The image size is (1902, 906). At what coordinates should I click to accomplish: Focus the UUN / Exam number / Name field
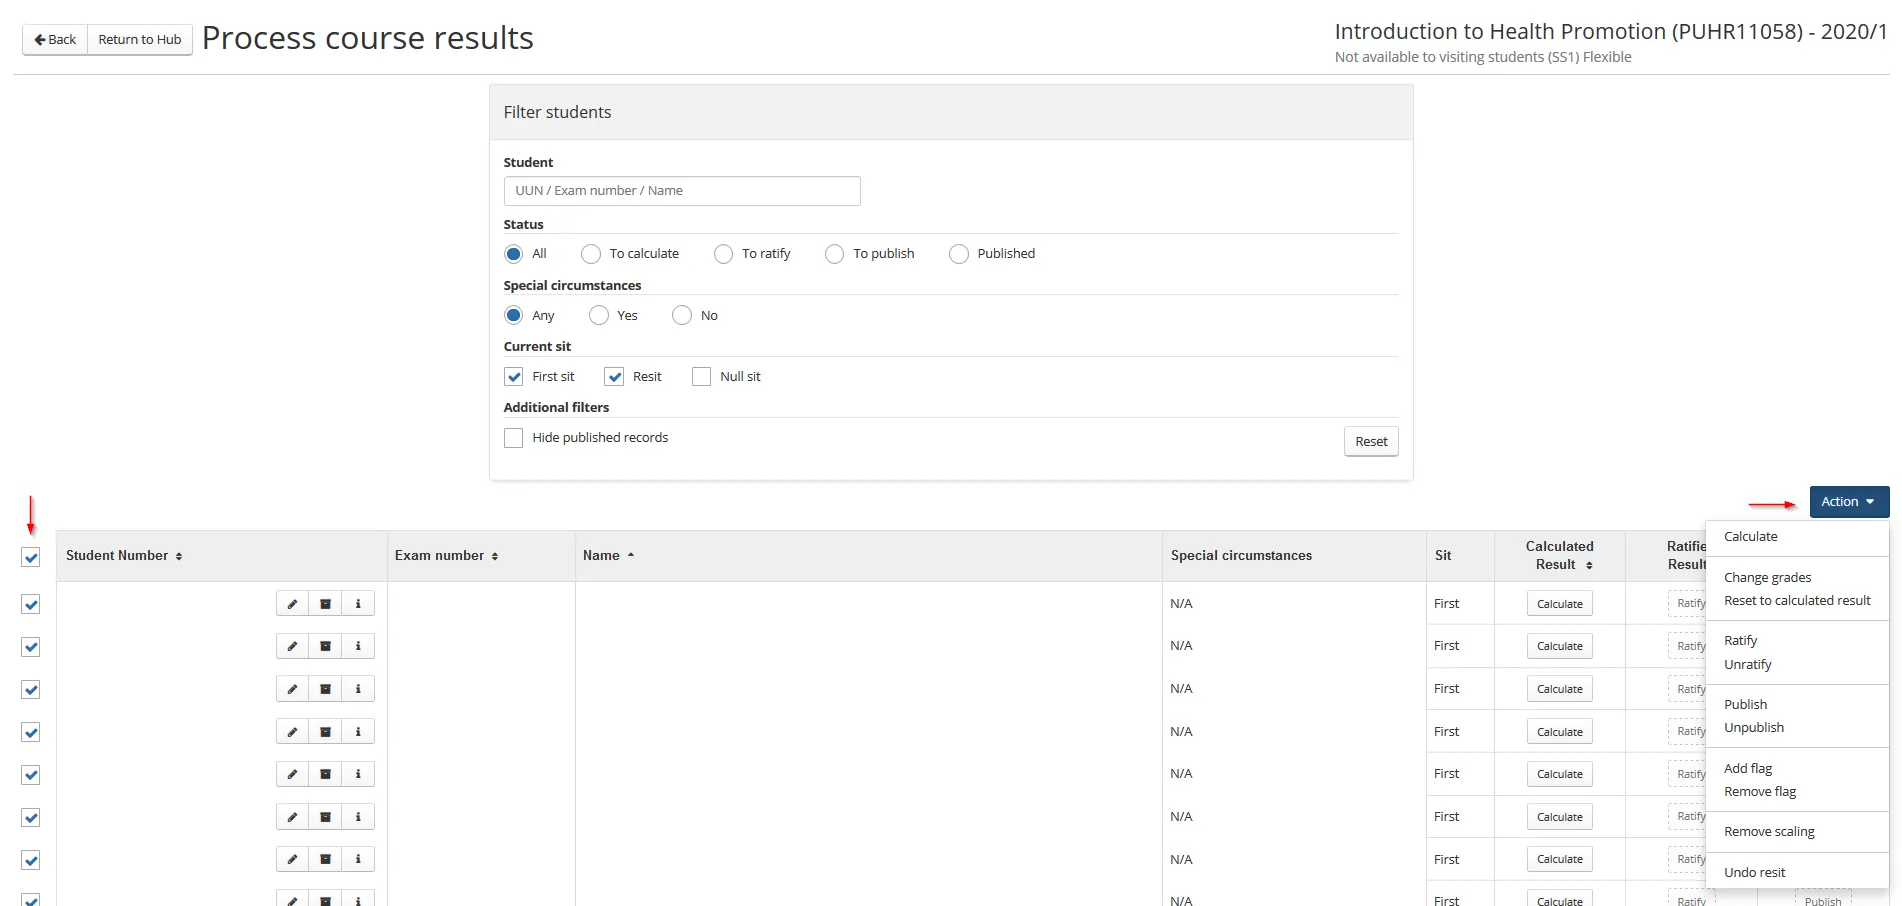click(x=682, y=191)
